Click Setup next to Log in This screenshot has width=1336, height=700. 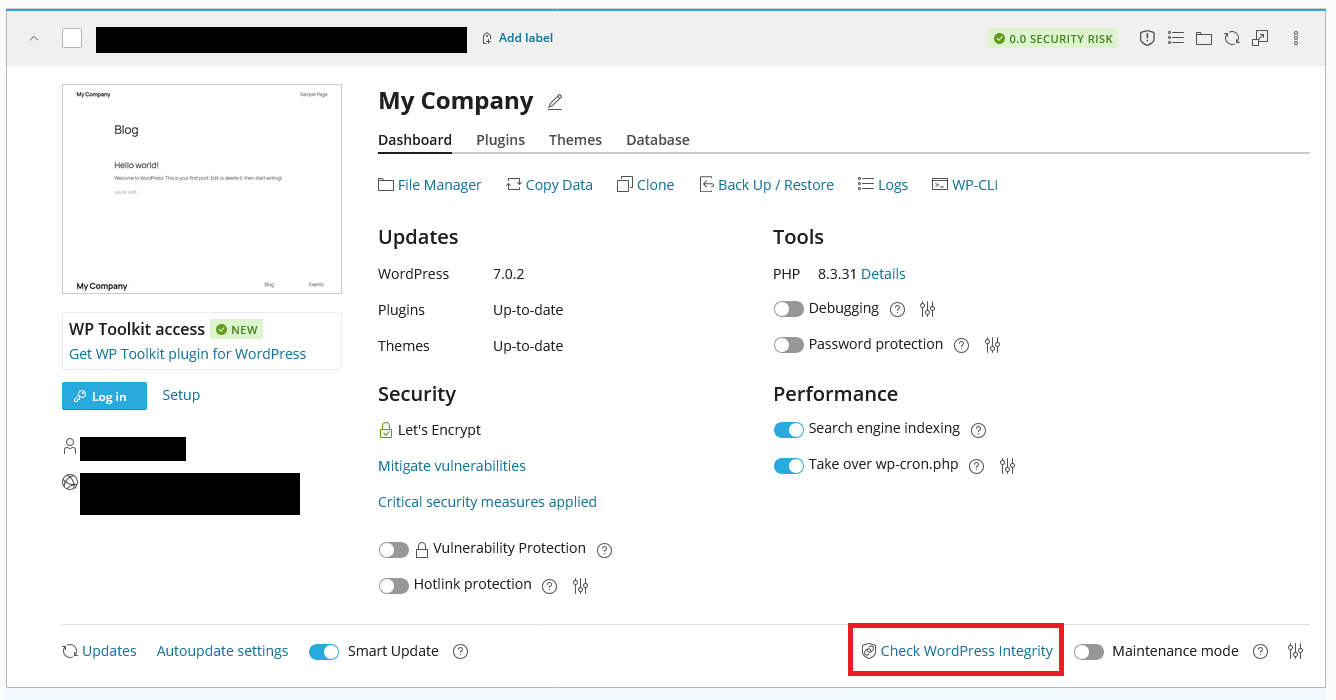[181, 395]
